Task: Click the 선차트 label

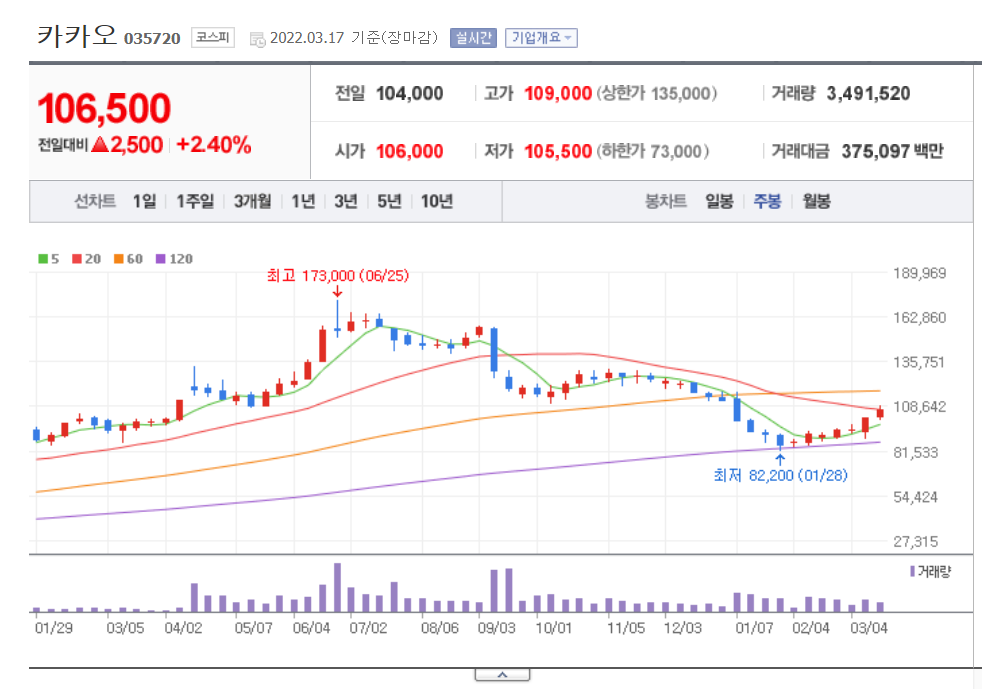Action: click(95, 201)
